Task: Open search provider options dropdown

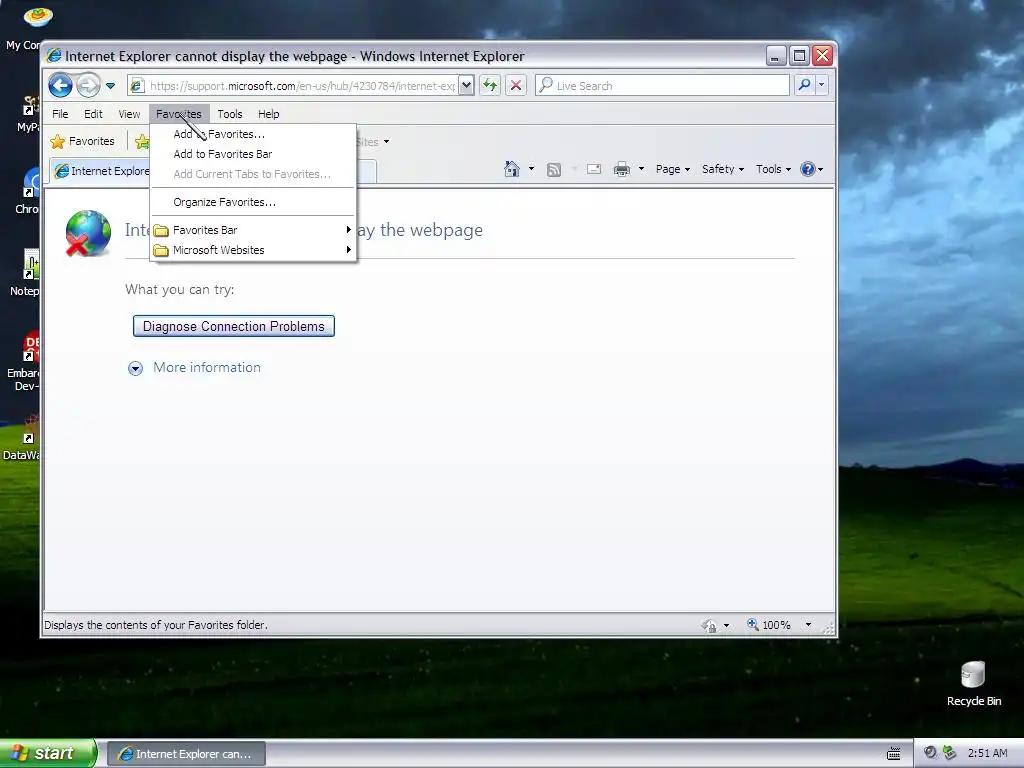Action: (x=822, y=86)
